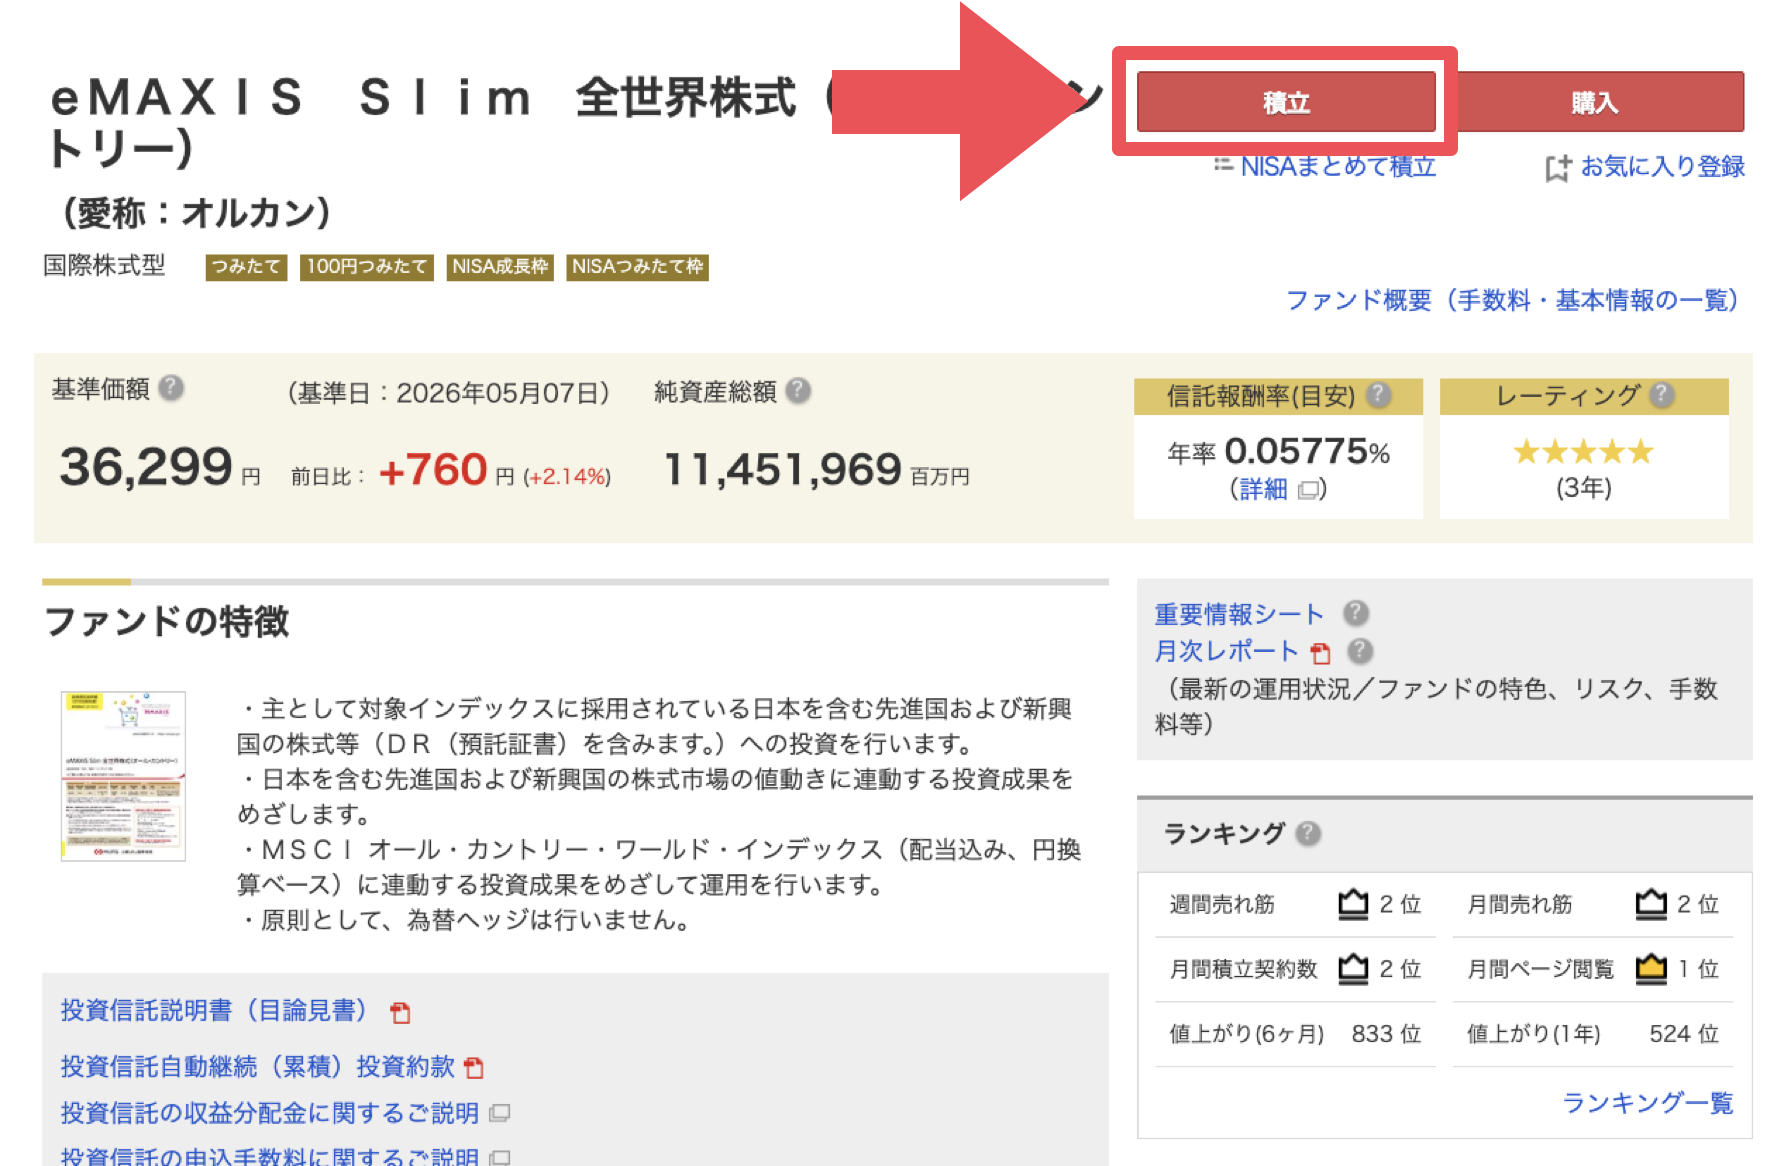The height and width of the screenshot is (1166, 1784).
Task: Click the help icon next to 基準価額
Action: pos(171,387)
